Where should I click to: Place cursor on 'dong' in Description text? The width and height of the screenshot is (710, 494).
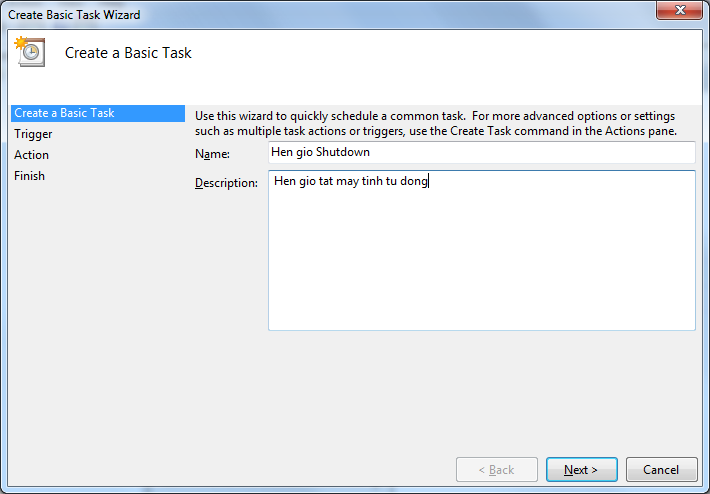coord(414,182)
